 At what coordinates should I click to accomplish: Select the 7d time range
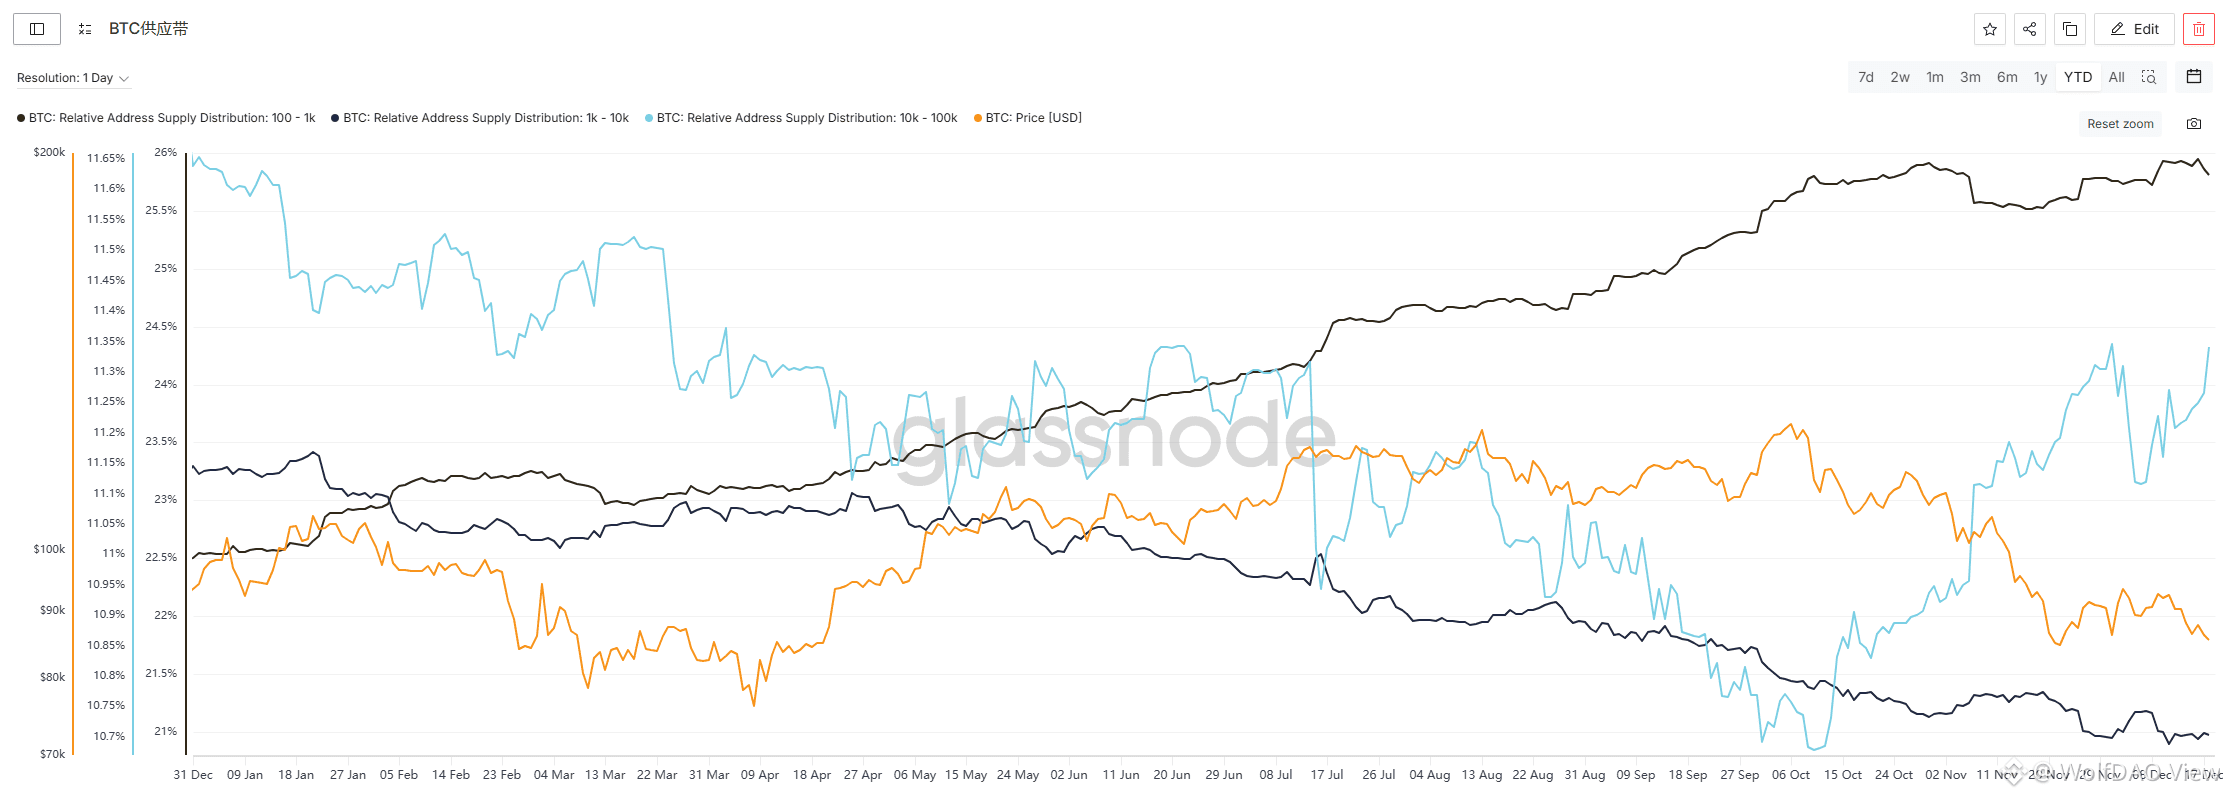[1866, 77]
